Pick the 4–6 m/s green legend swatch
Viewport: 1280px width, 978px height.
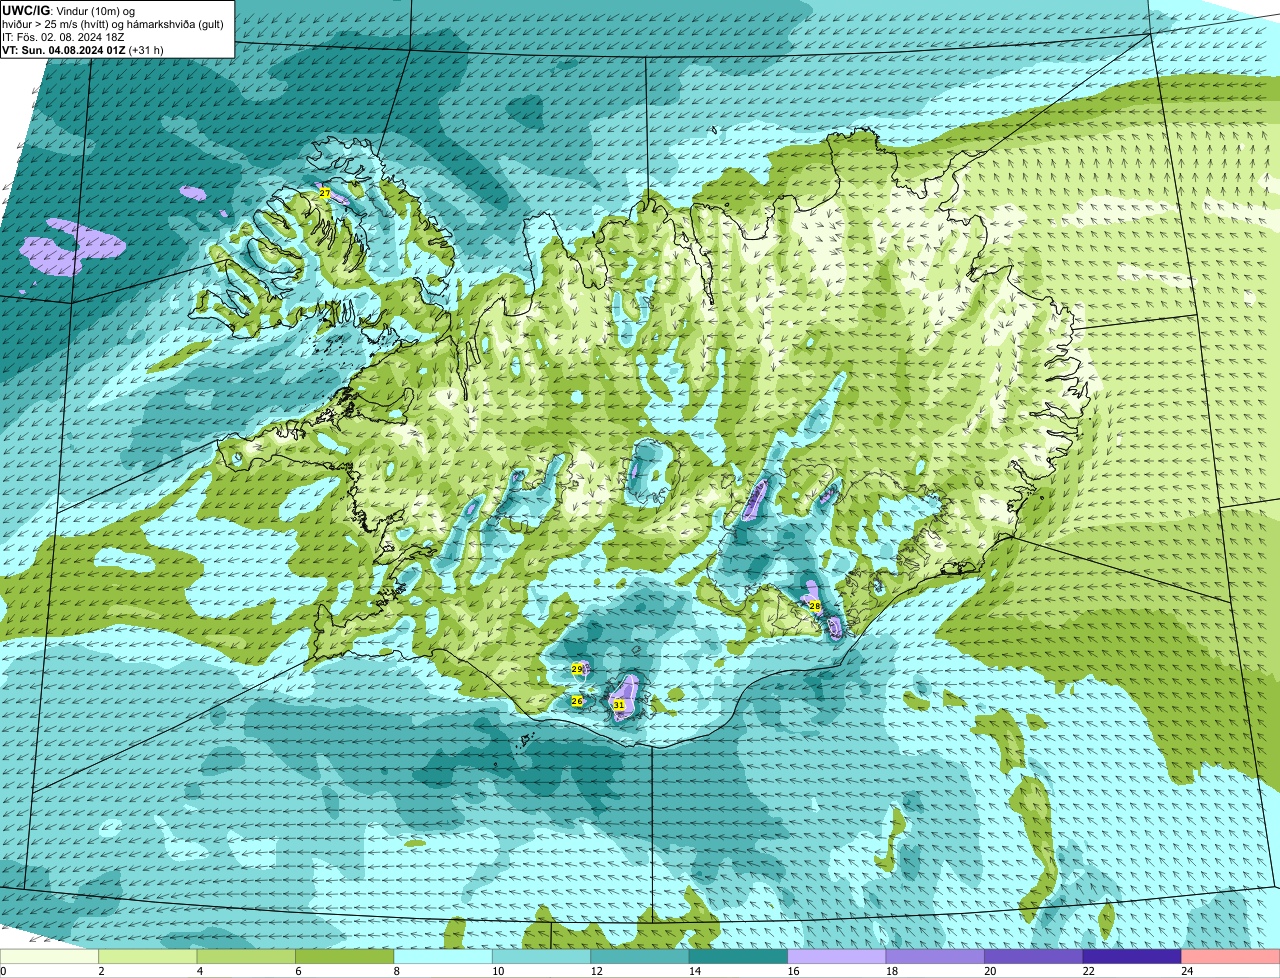point(246,957)
